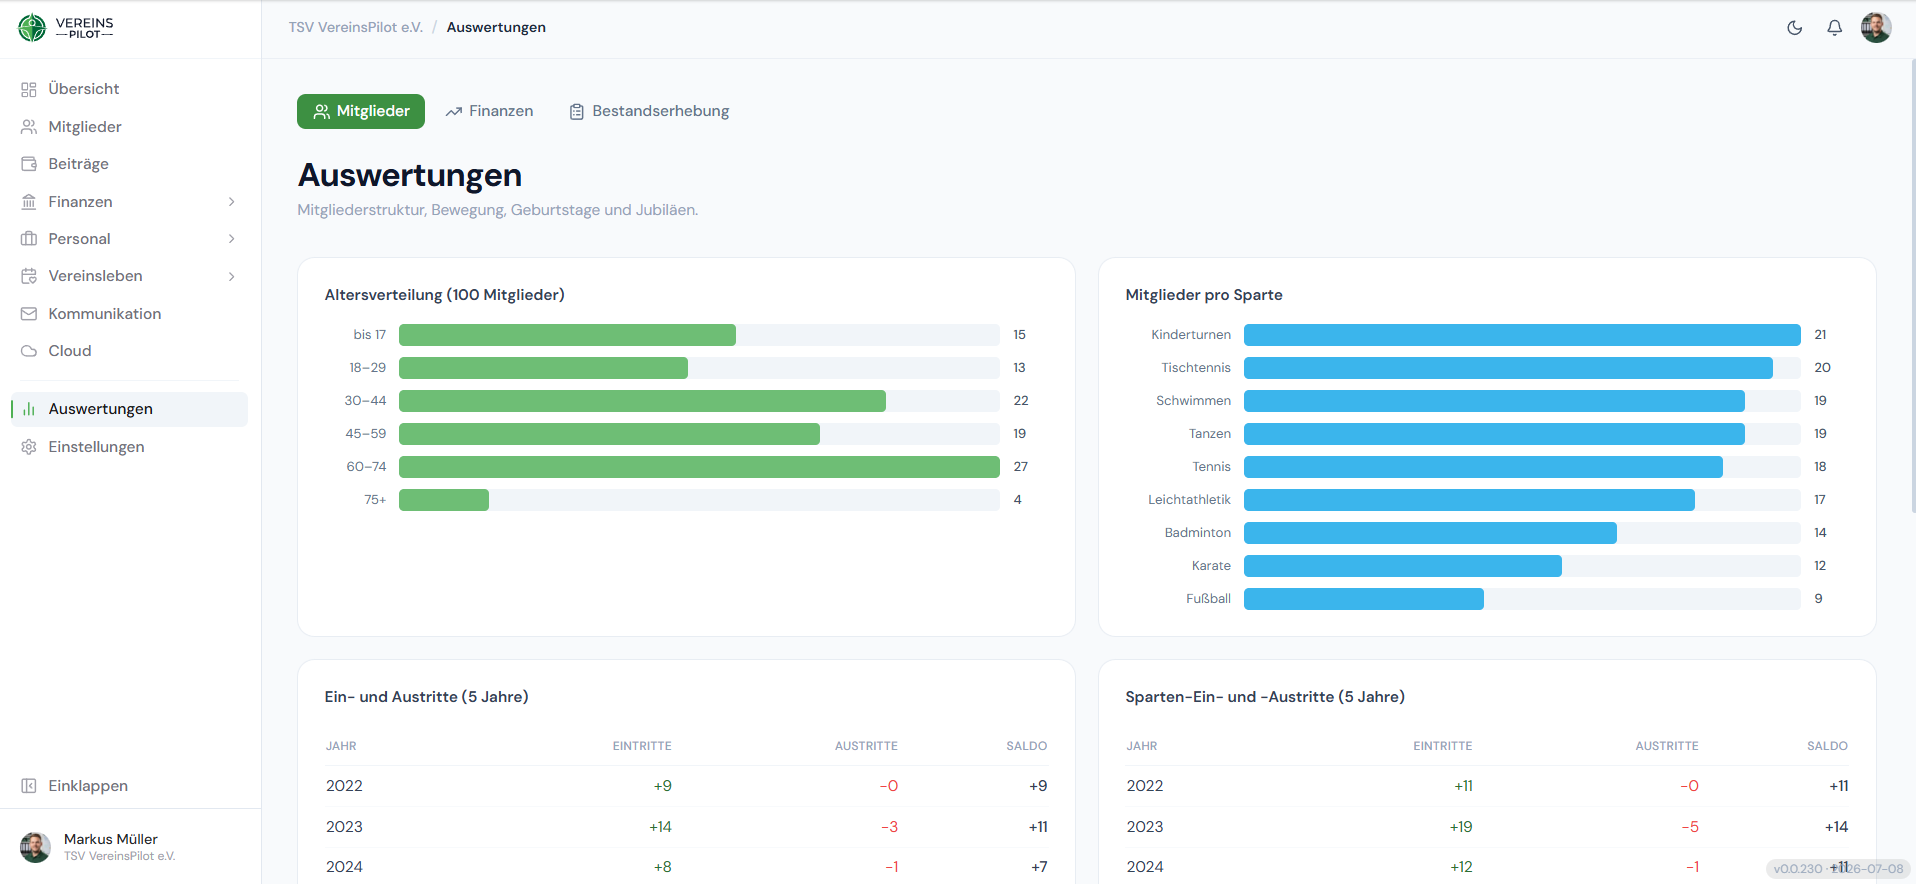Image resolution: width=1916 pixels, height=884 pixels.
Task: Click Personal briefcase icon
Action: (x=29, y=239)
